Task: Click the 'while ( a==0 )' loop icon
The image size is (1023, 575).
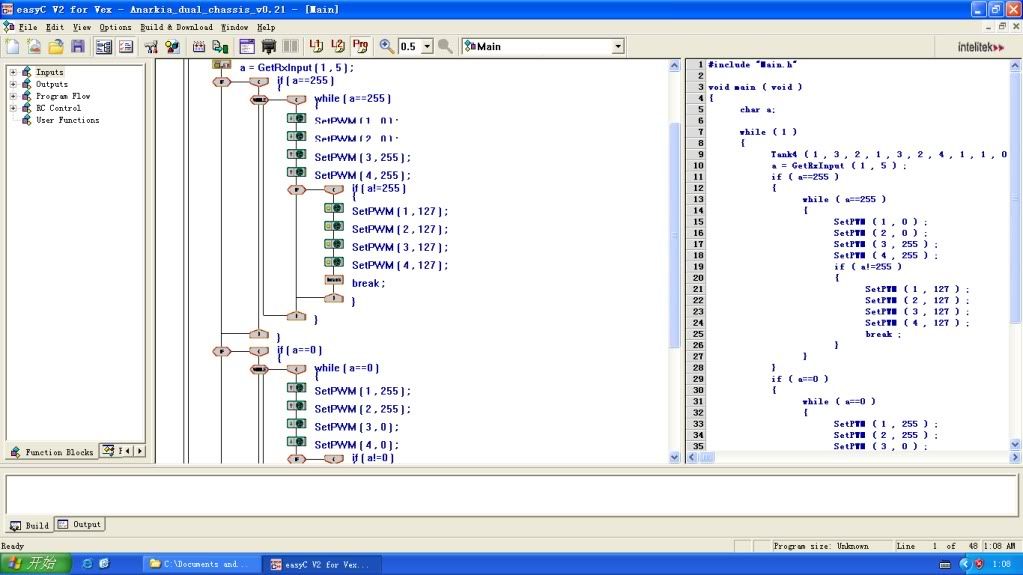Action: click(259, 369)
